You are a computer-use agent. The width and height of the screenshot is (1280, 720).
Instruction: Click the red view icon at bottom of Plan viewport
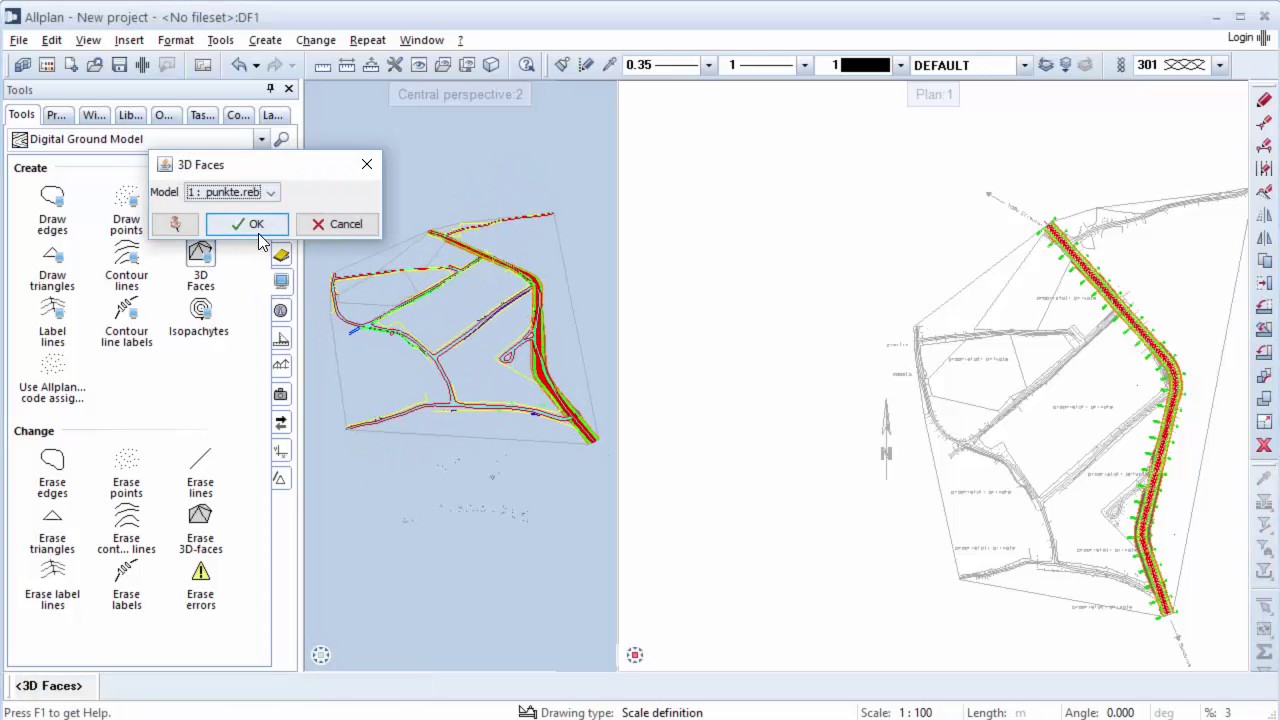(x=635, y=655)
